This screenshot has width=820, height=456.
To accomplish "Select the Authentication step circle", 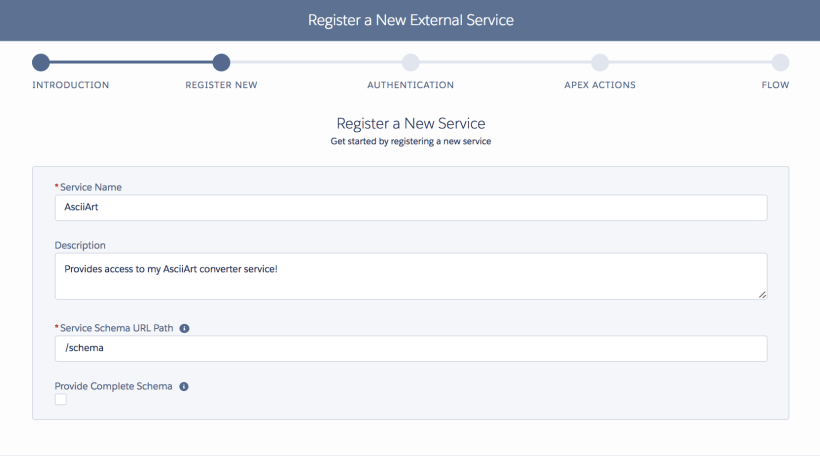I will (x=411, y=63).
